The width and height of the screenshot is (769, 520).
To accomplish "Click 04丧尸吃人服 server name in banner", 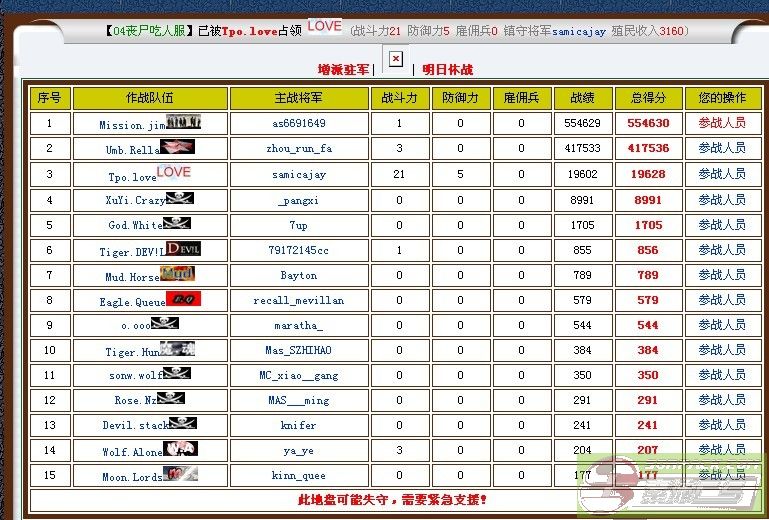I will (149, 31).
